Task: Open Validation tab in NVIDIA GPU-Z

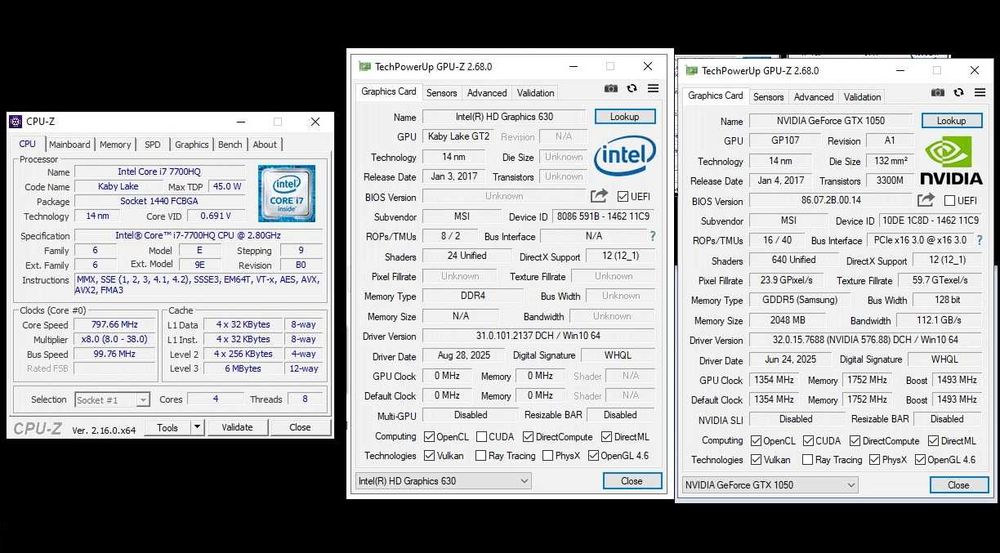Action: tap(862, 97)
